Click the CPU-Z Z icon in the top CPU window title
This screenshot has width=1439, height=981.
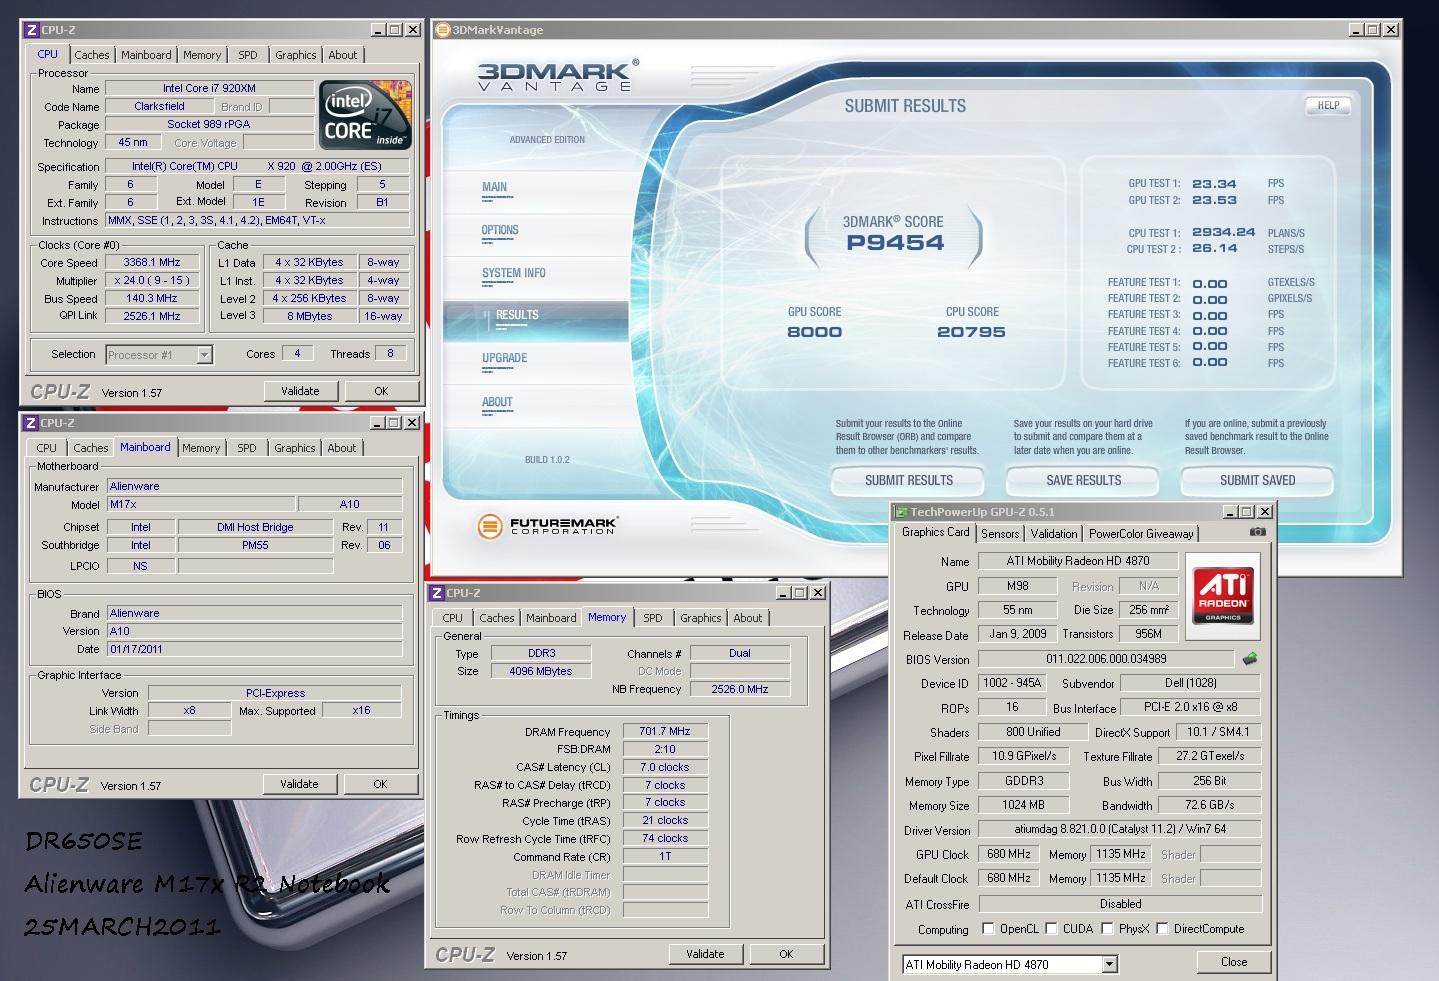tap(31, 30)
